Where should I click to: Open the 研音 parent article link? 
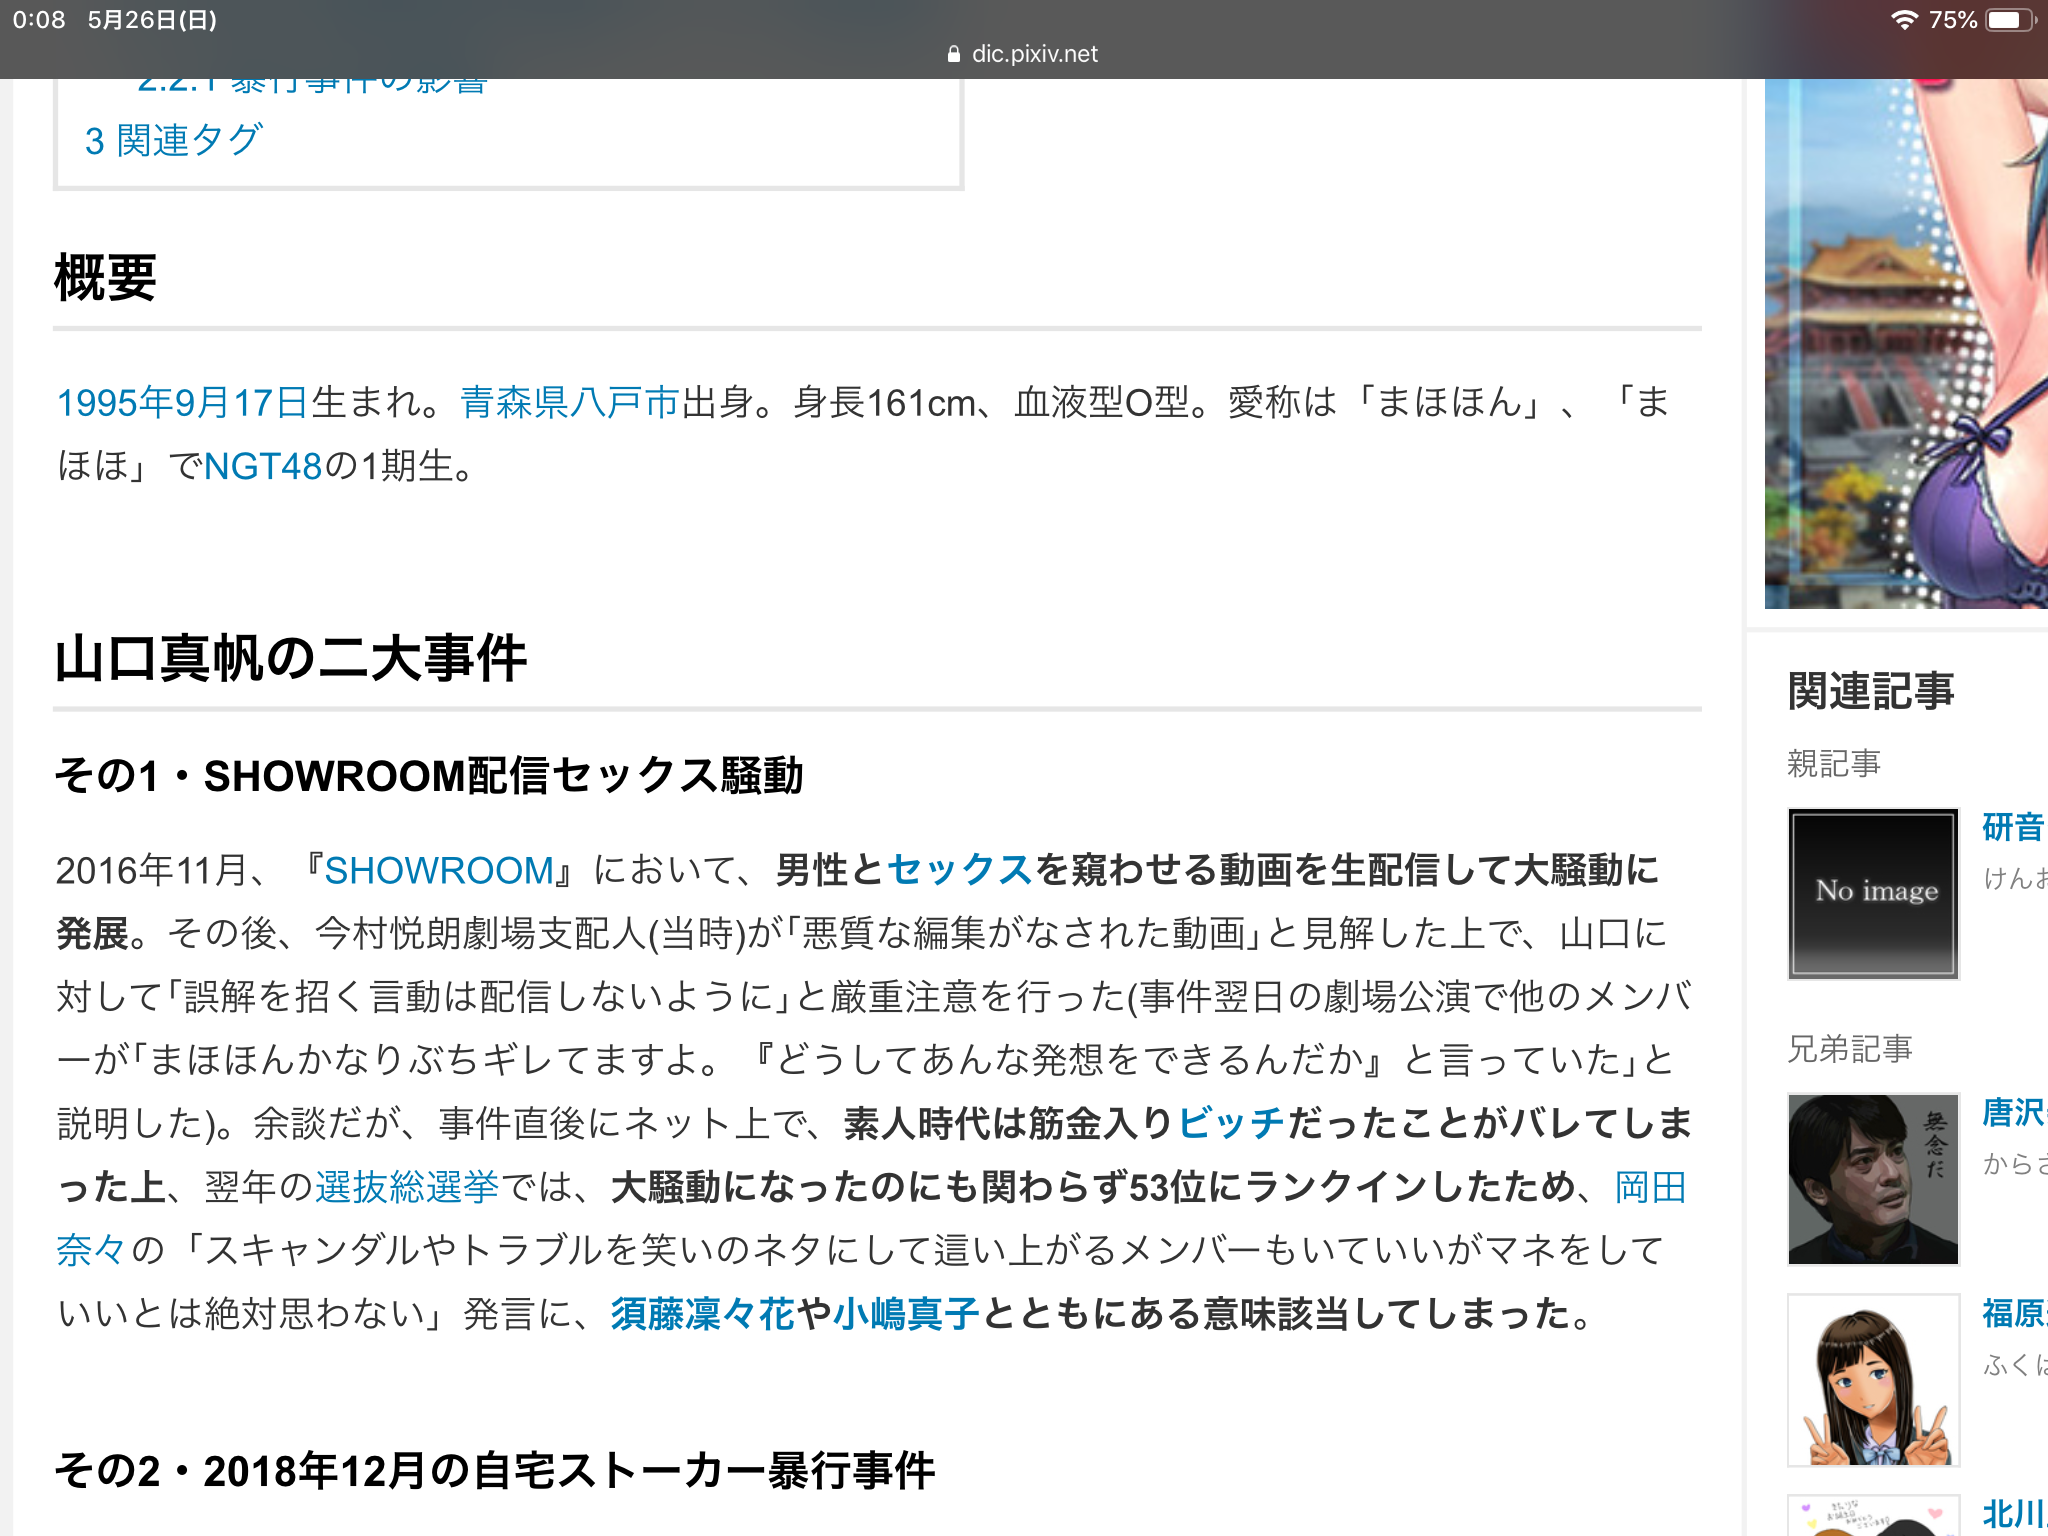[x=2014, y=827]
